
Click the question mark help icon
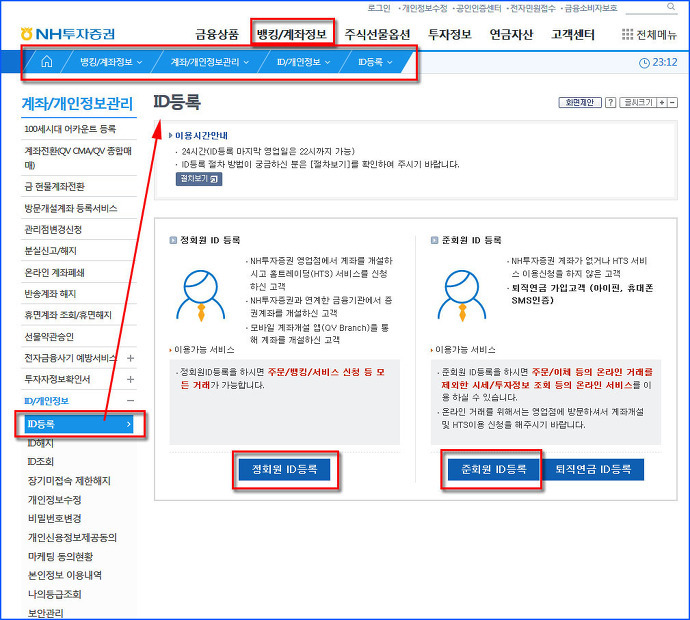[x=610, y=103]
